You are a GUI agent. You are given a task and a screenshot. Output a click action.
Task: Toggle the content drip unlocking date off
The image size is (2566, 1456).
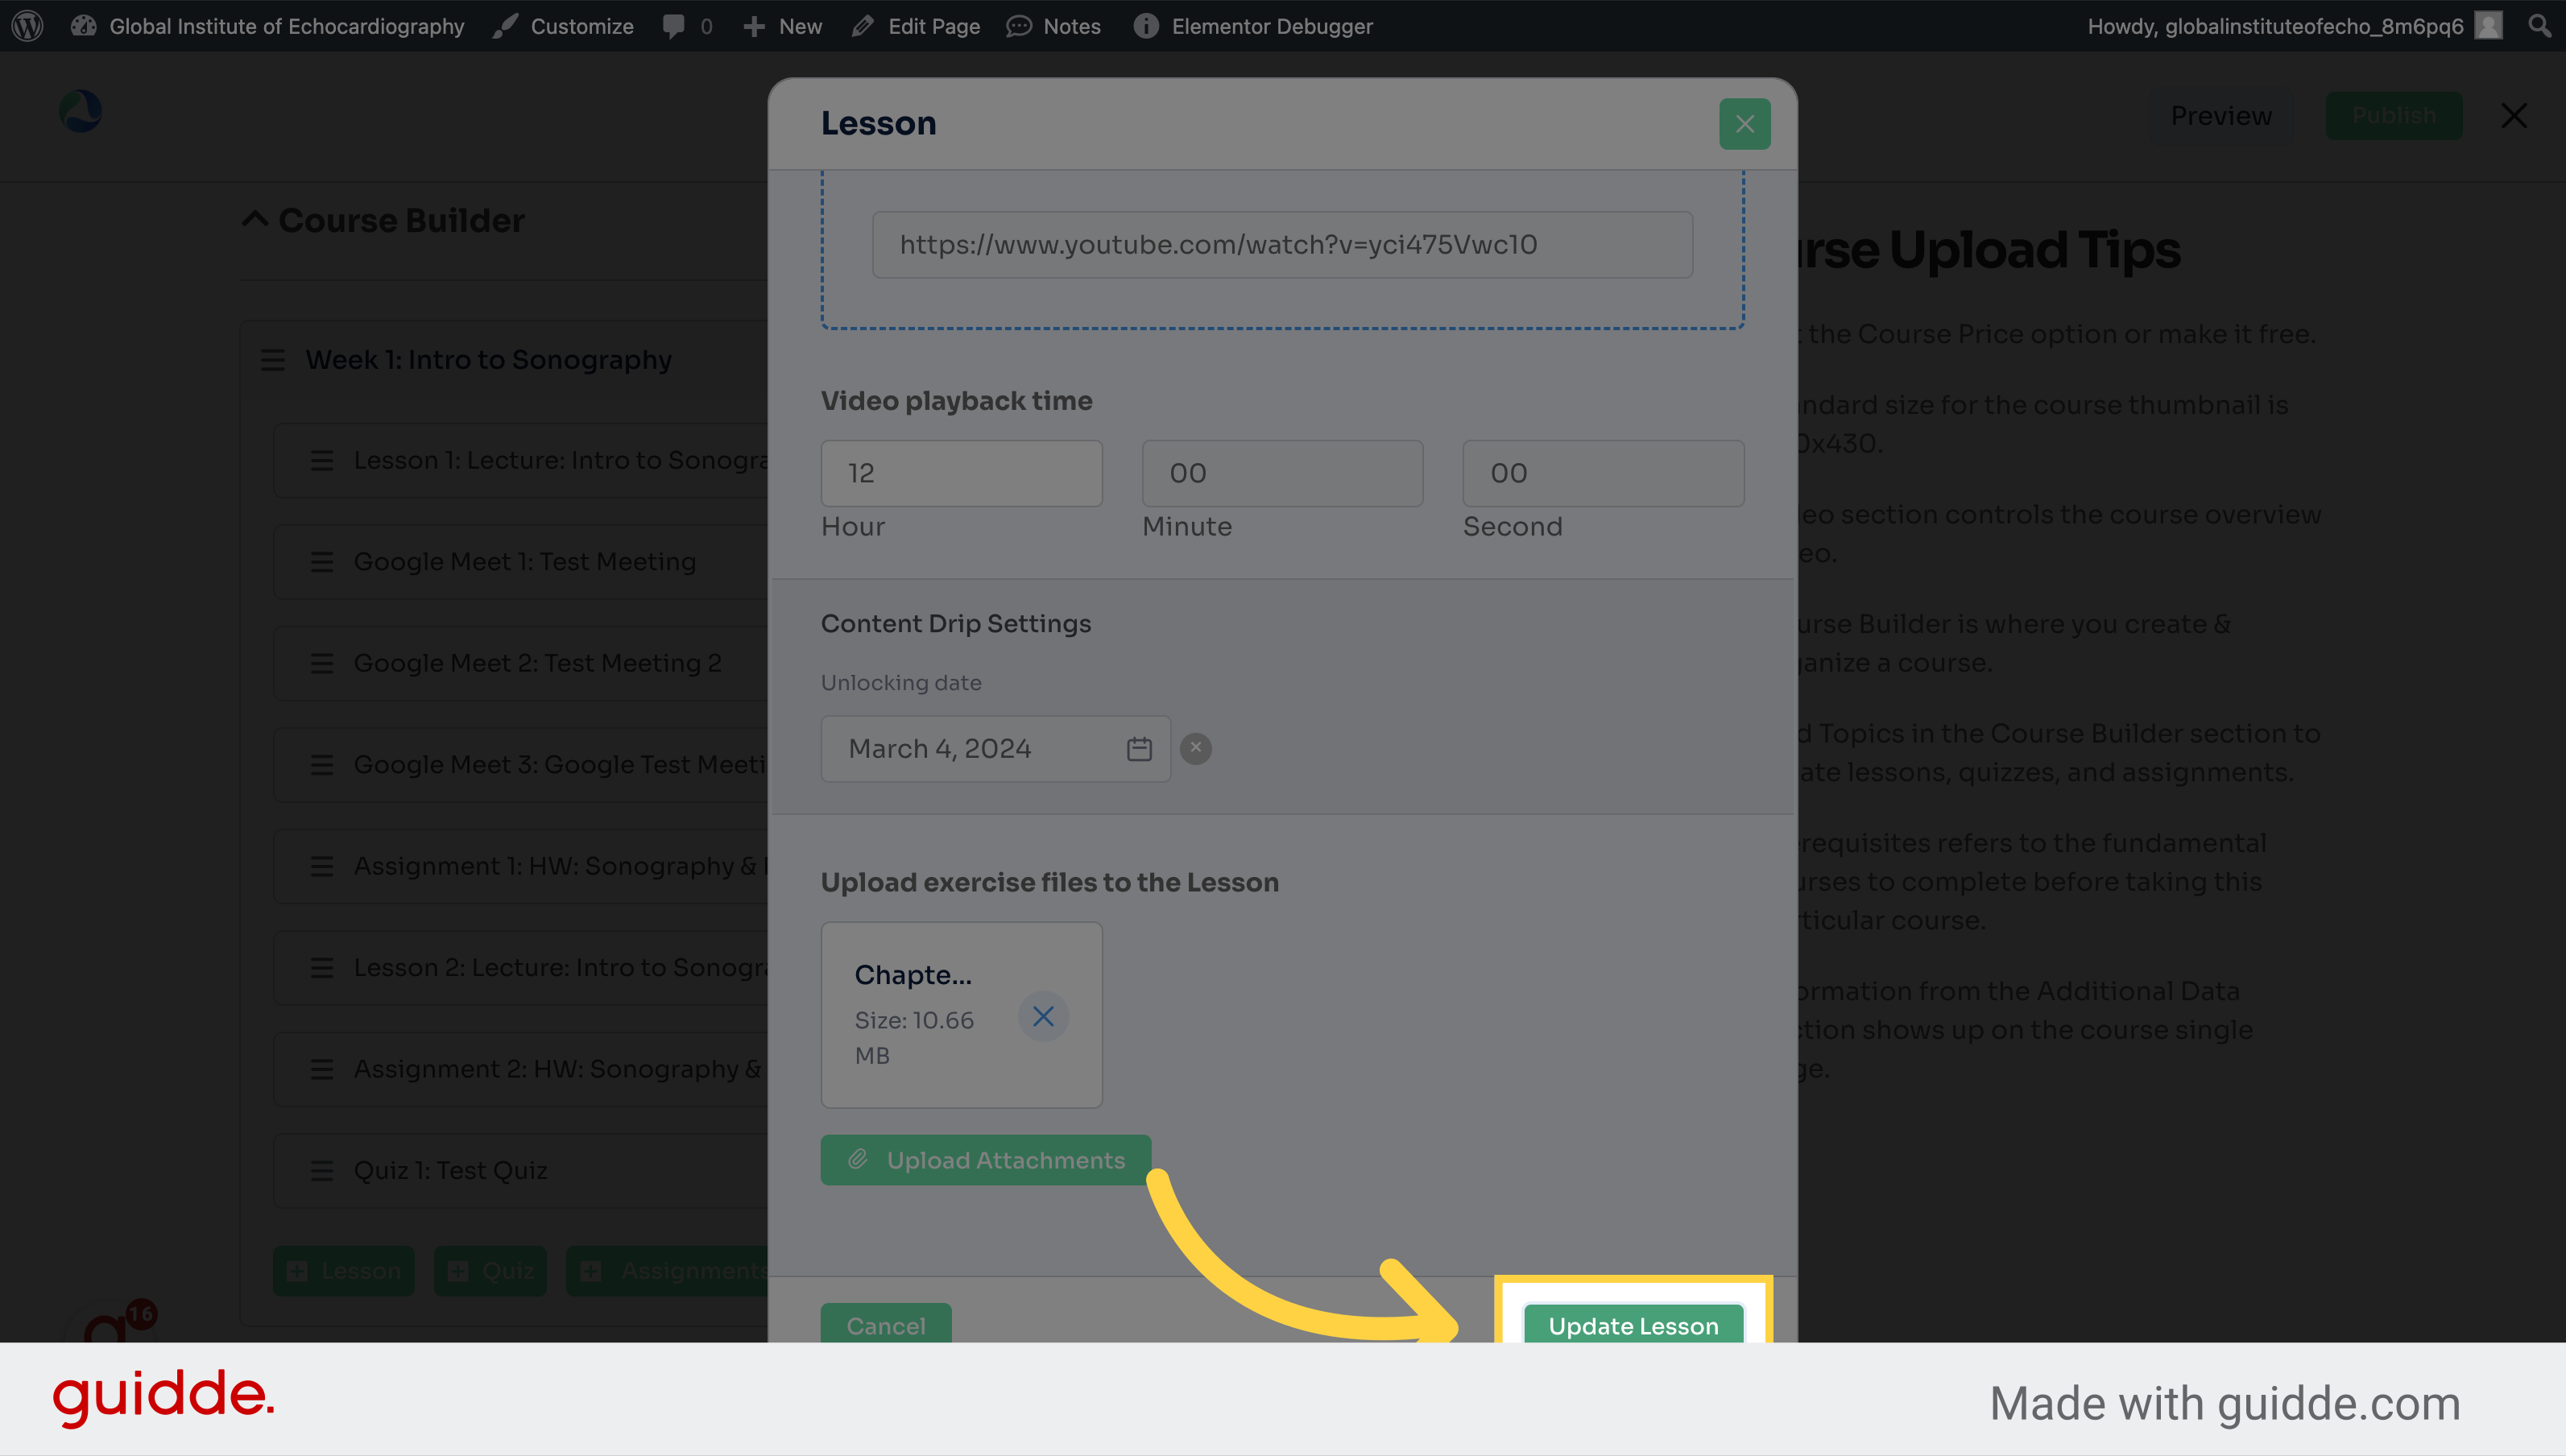[x=1195, y=746]
